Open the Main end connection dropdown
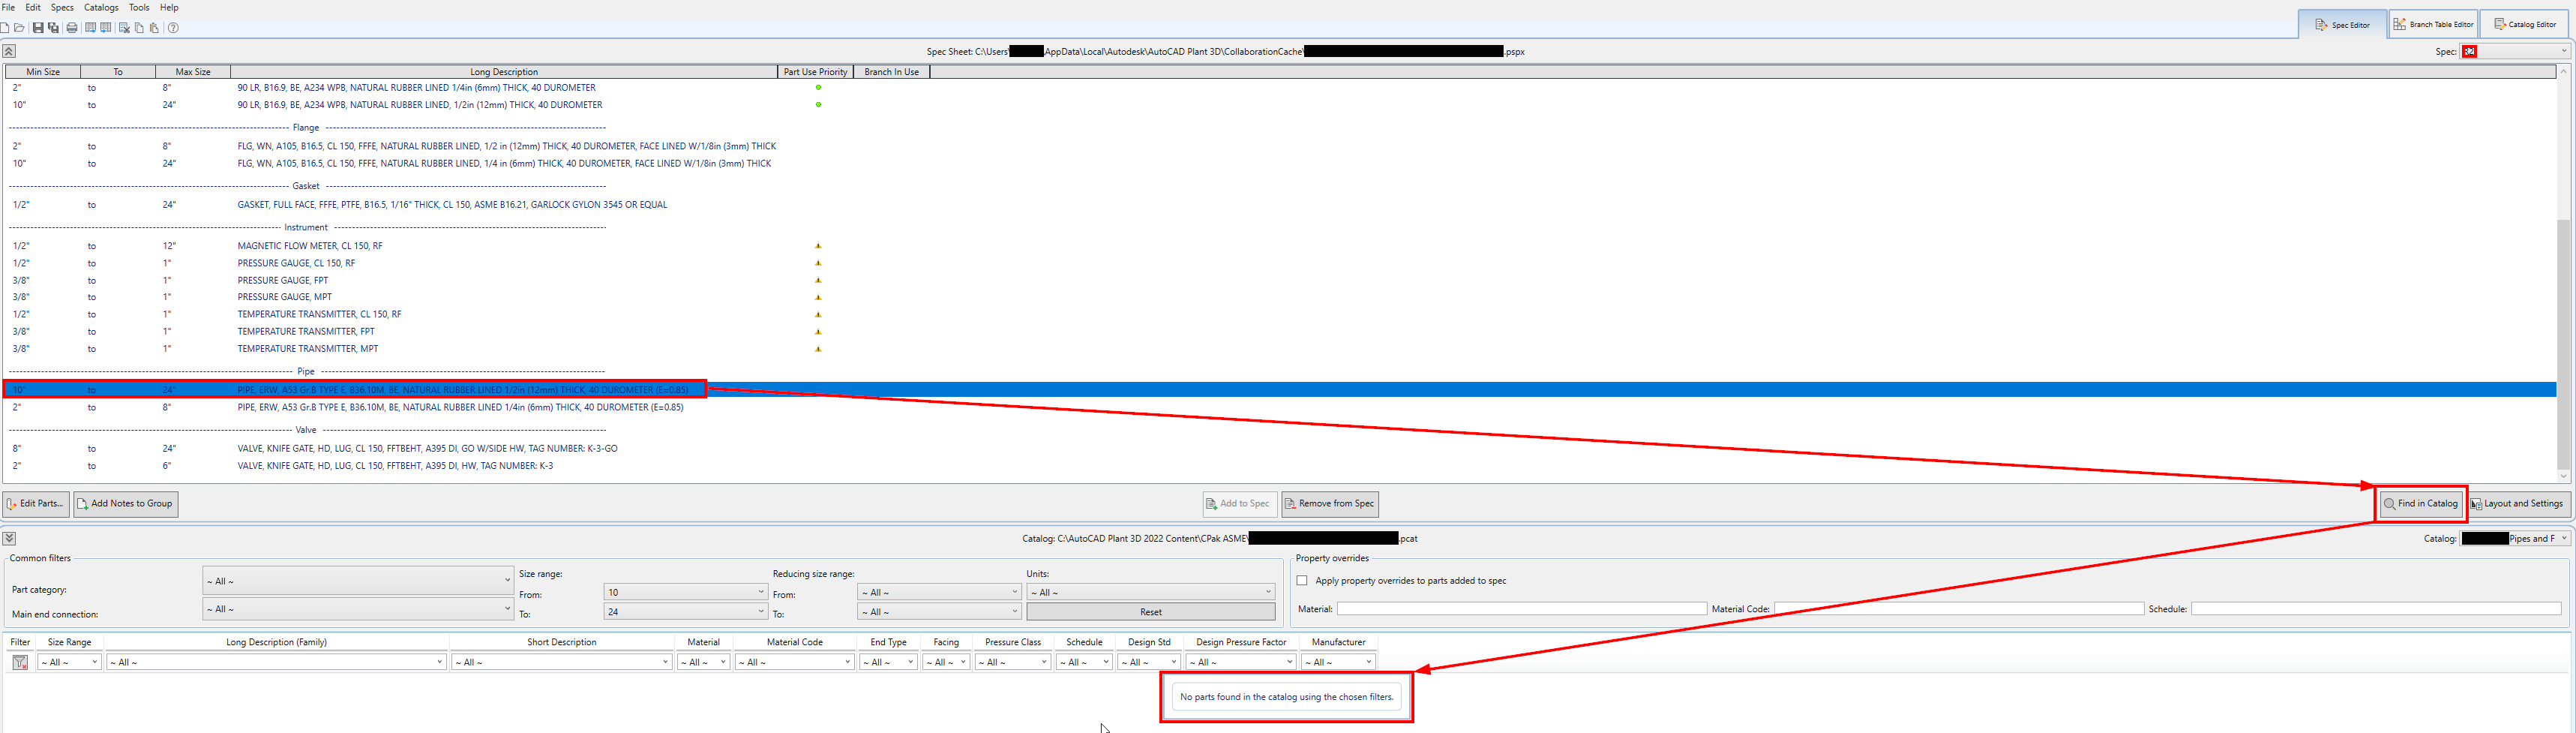Screen dimensions: 2576x733 357,609
